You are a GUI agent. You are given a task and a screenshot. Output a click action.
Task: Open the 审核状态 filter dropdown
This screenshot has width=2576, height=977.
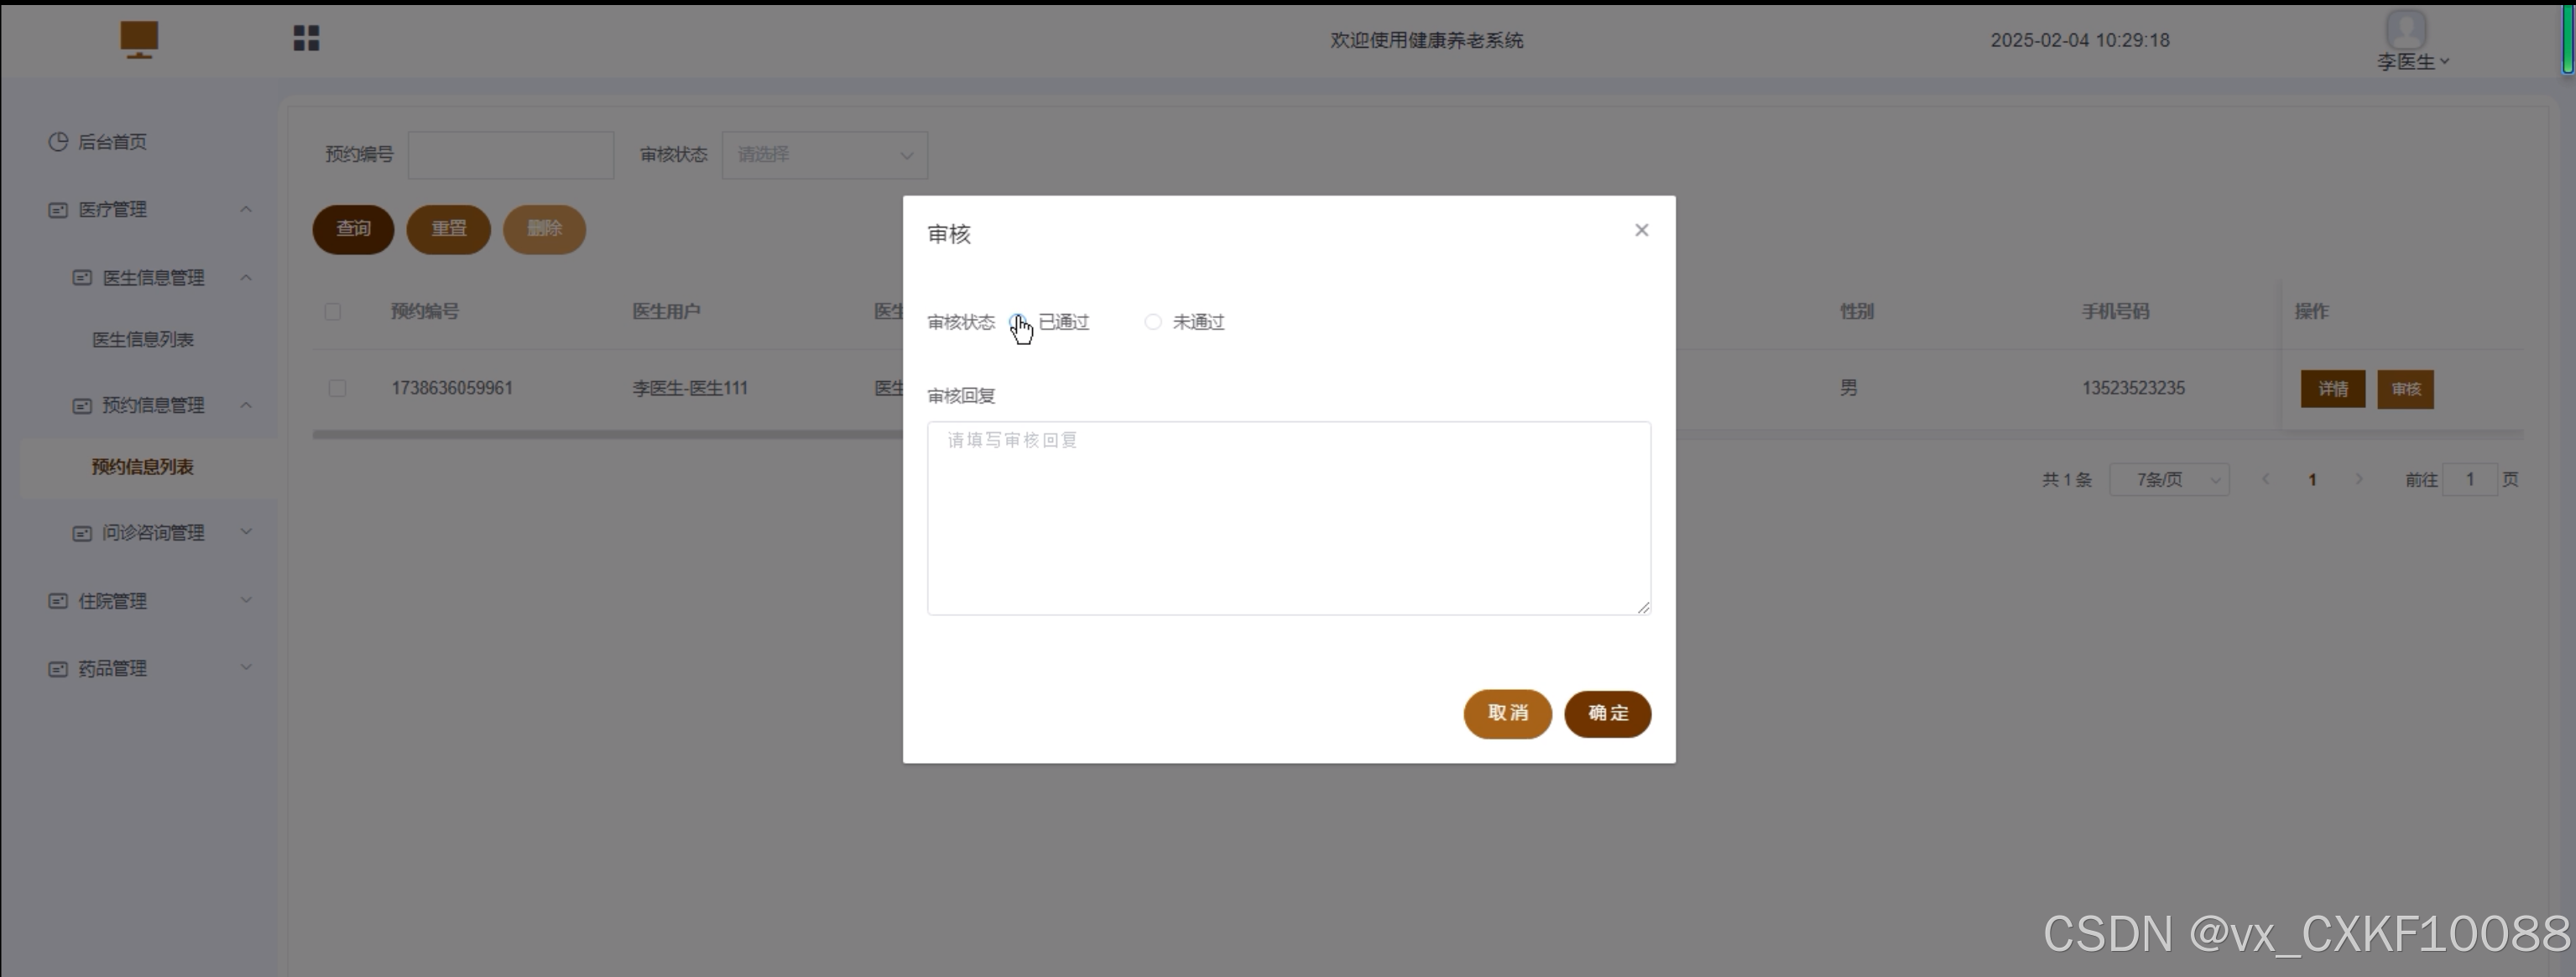[824, 155]
